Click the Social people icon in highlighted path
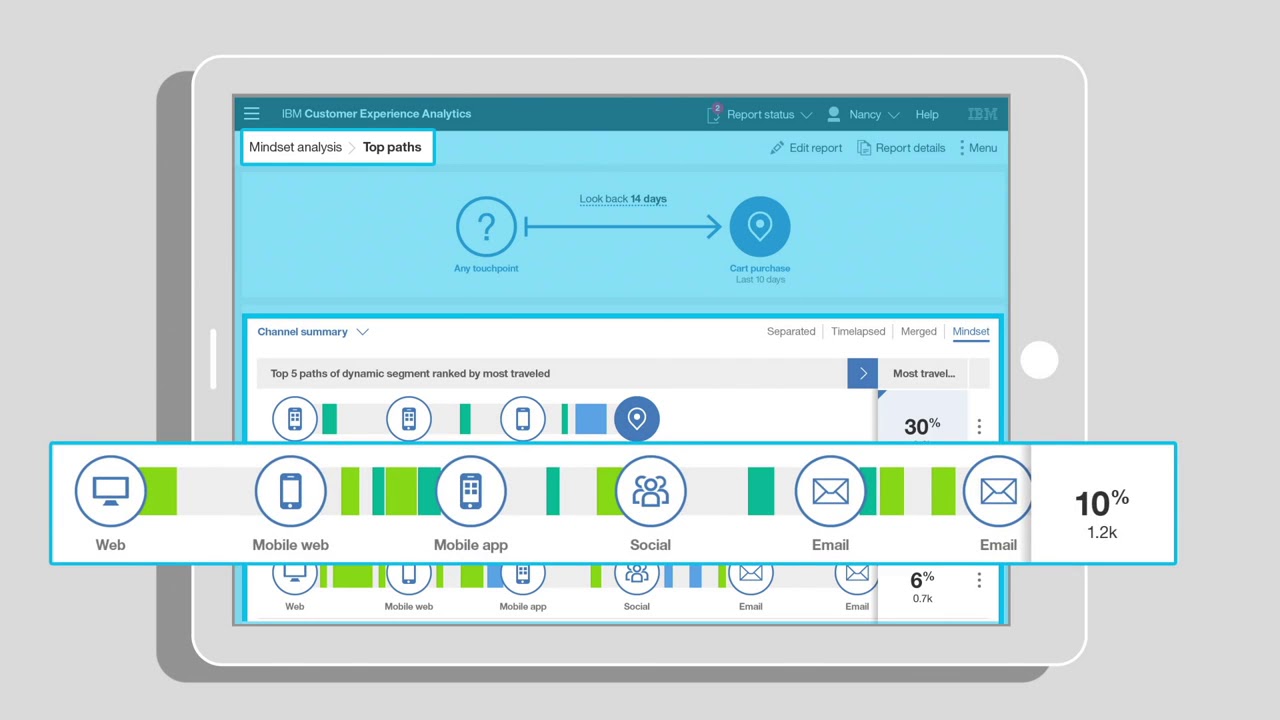1280x720 pixels. 651,491
